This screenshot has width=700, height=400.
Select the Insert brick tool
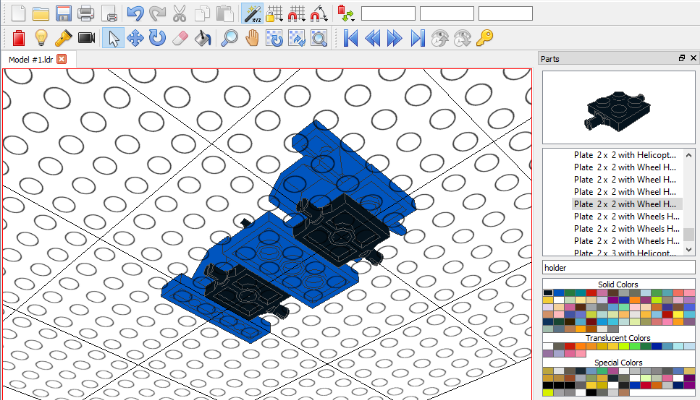coord(17,38)
